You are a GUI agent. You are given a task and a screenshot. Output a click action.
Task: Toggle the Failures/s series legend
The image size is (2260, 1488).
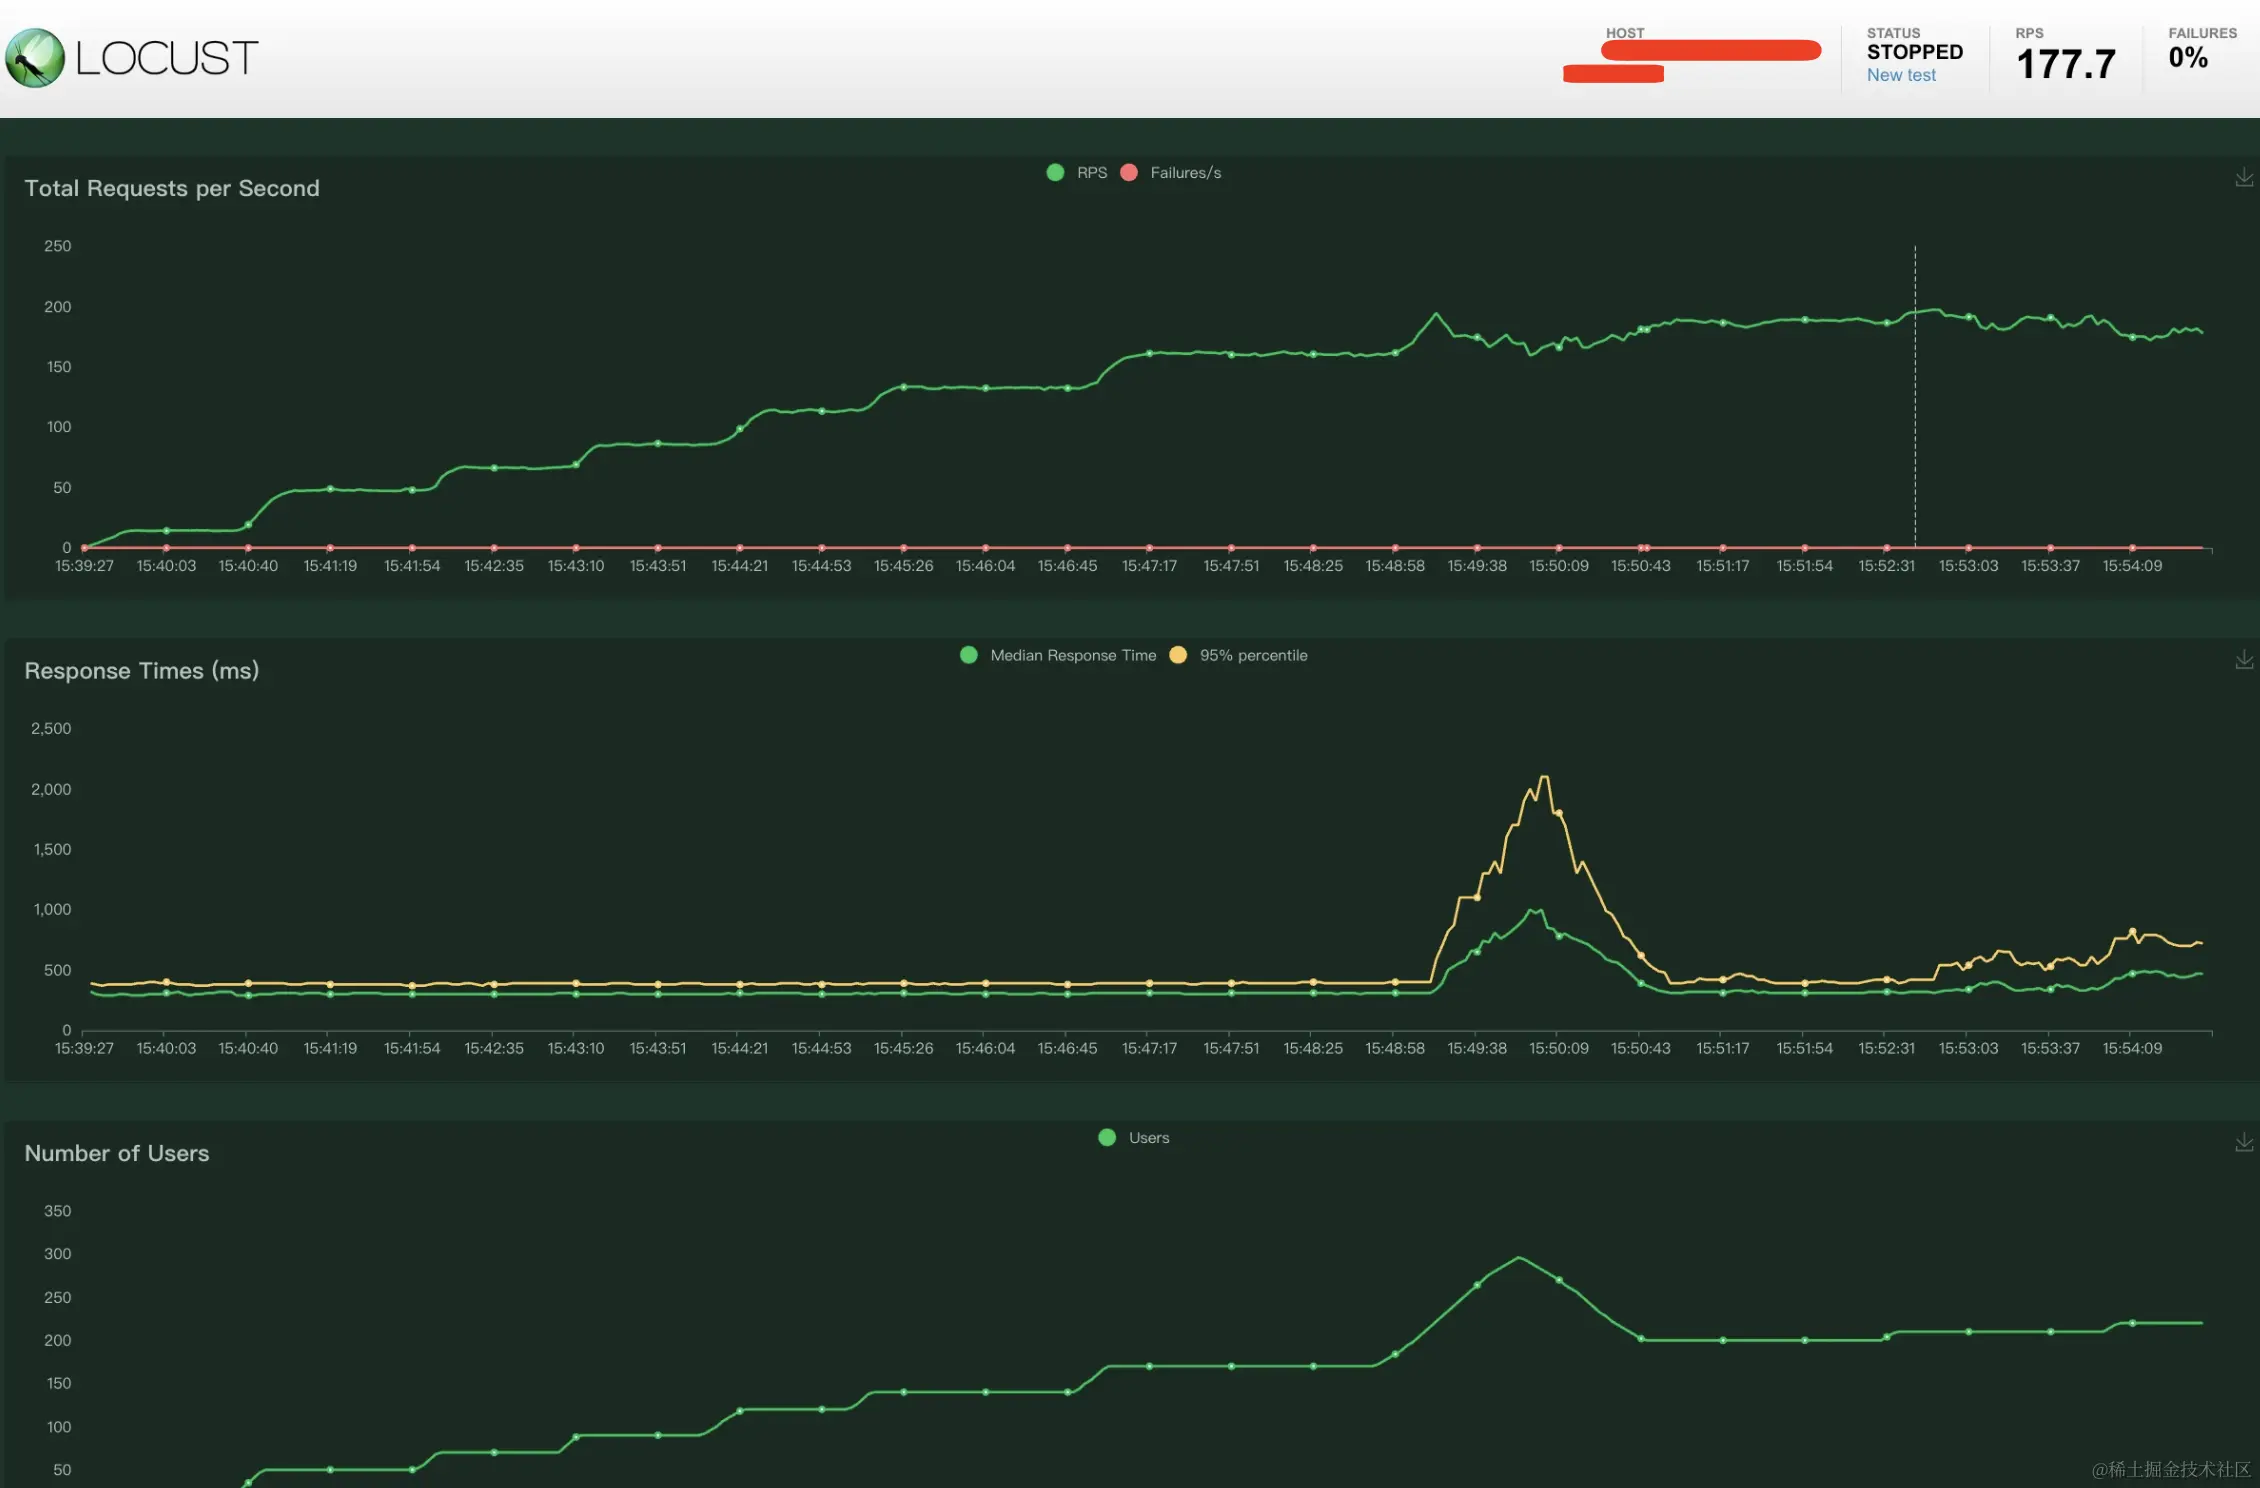1185,173
